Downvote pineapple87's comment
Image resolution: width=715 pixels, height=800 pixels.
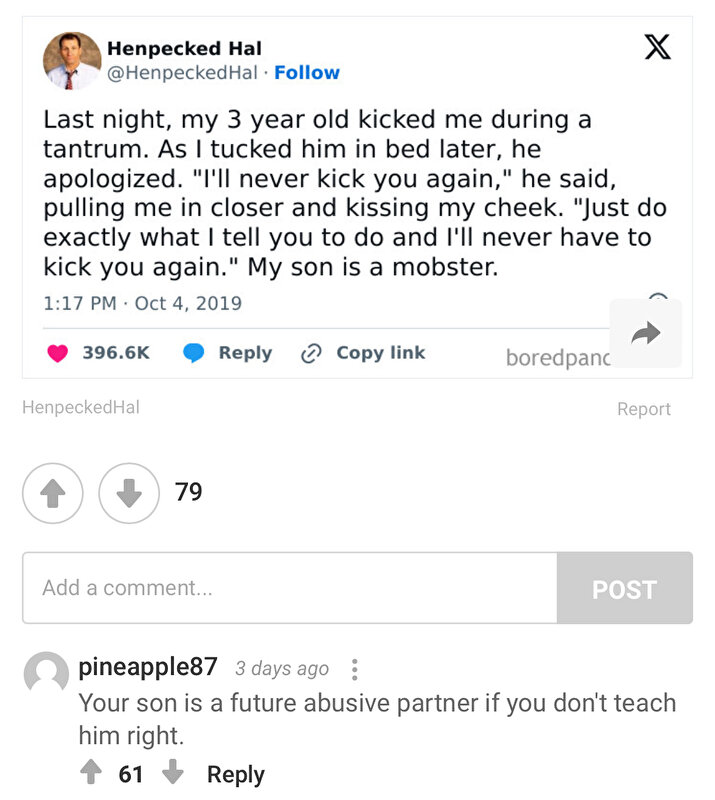click(x=173, y=771)
